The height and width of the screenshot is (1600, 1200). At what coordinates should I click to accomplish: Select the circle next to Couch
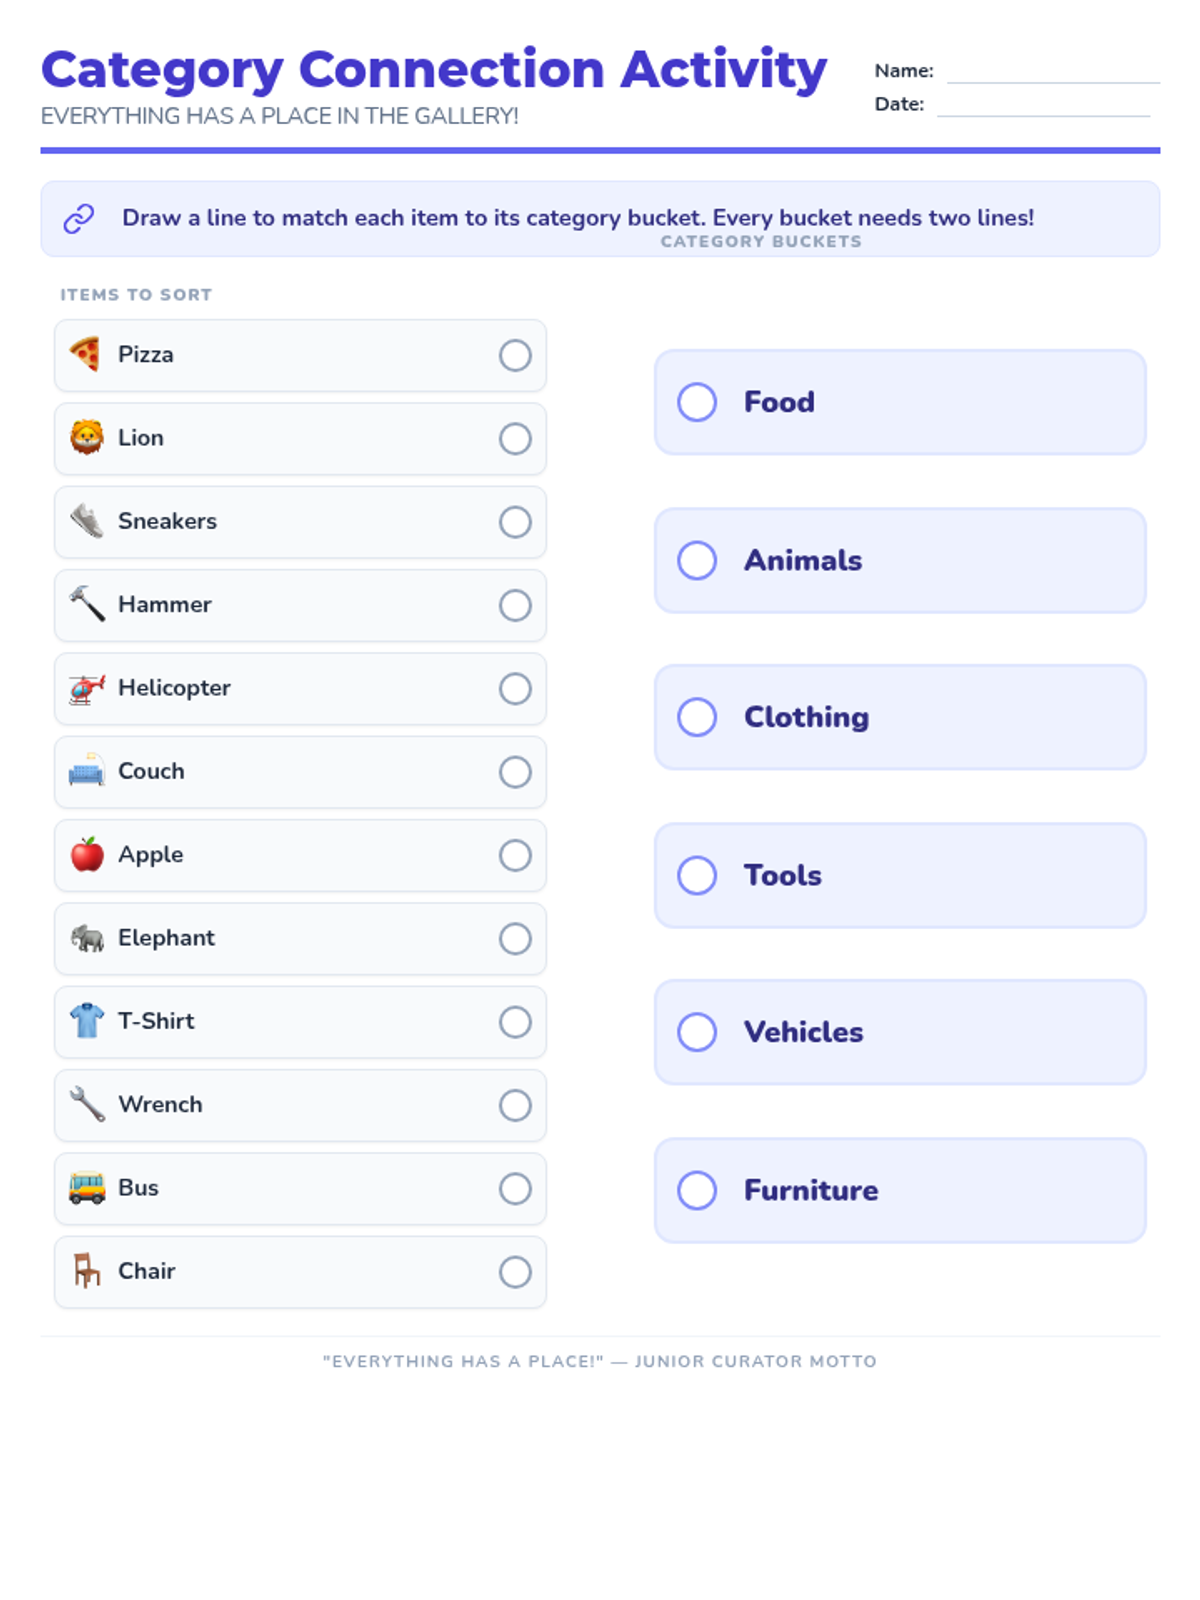point(515,772)
